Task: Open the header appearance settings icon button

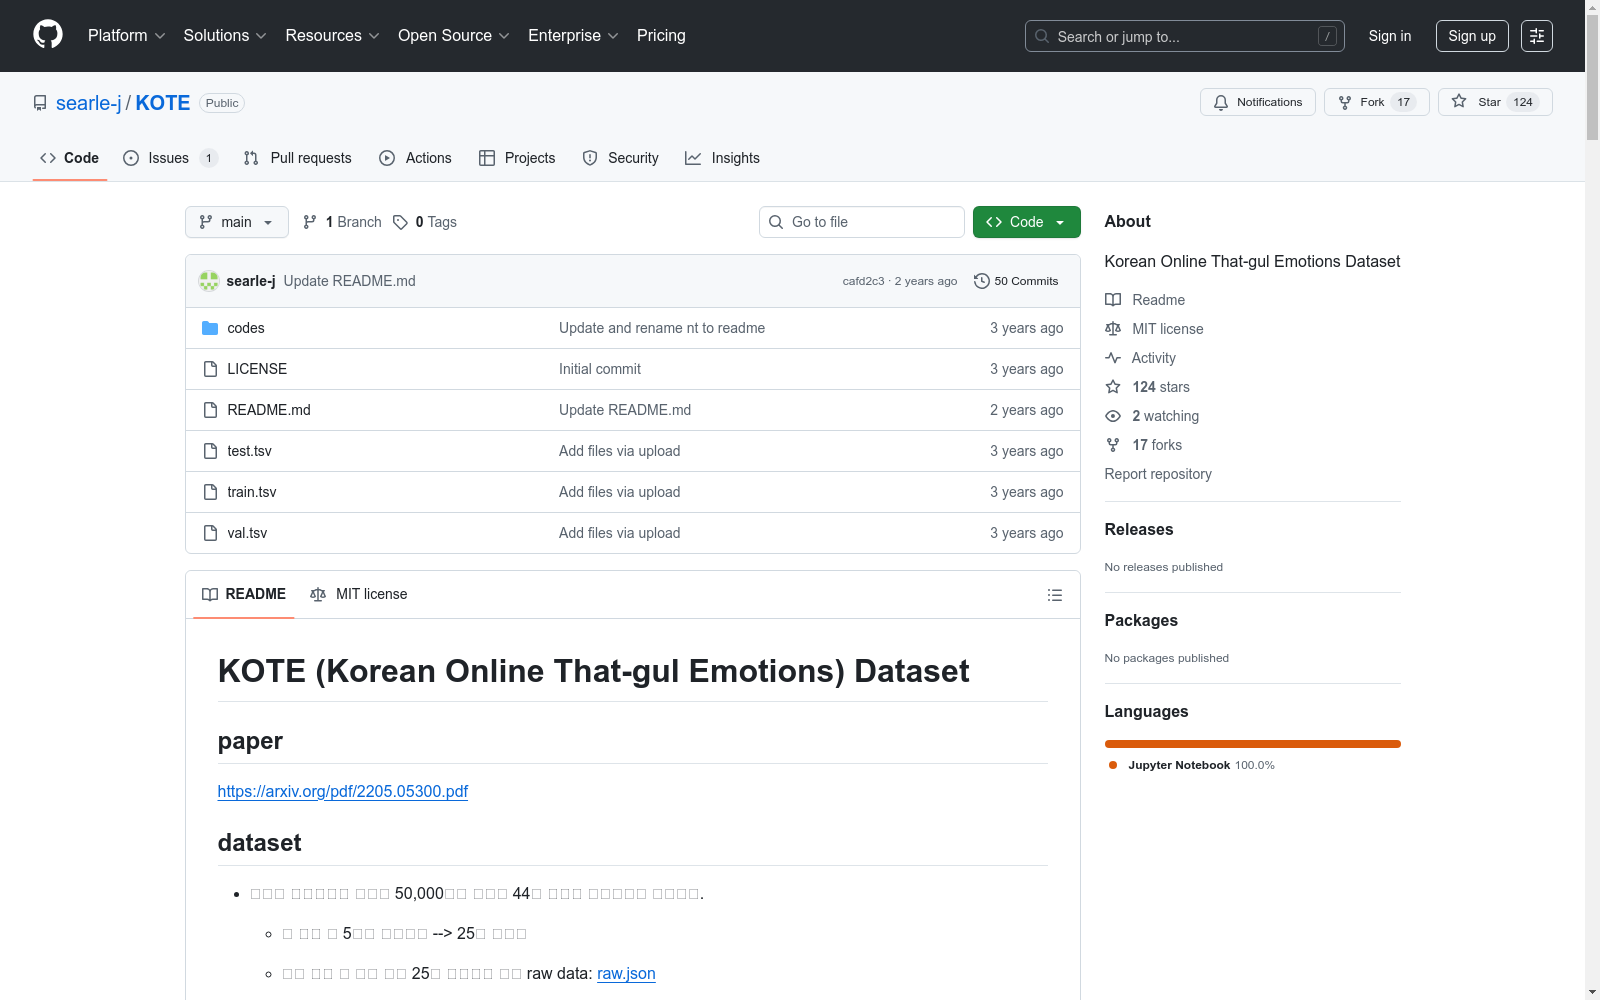Action: (x=1537, y=36)
